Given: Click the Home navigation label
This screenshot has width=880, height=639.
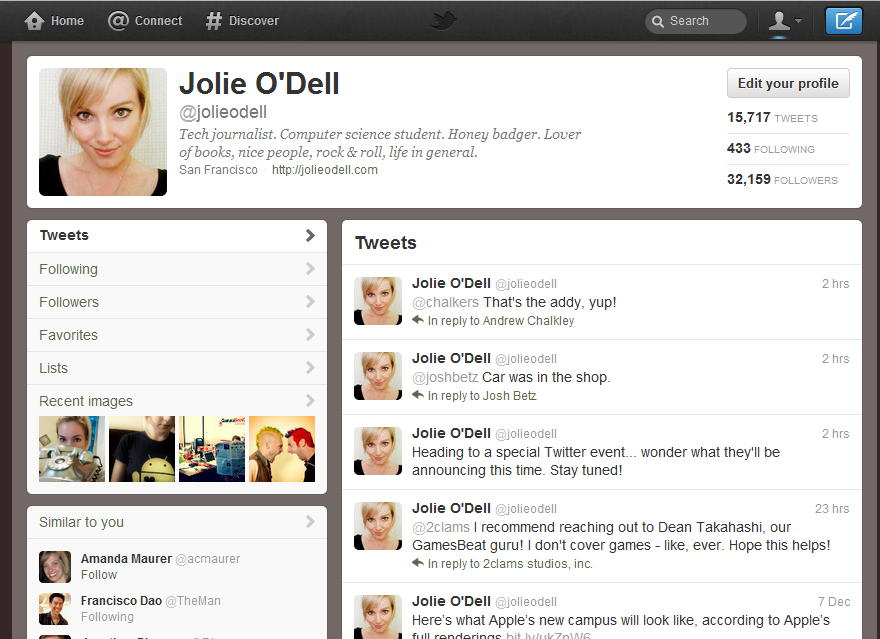Looking at the screenshot, I should [67, 21].
